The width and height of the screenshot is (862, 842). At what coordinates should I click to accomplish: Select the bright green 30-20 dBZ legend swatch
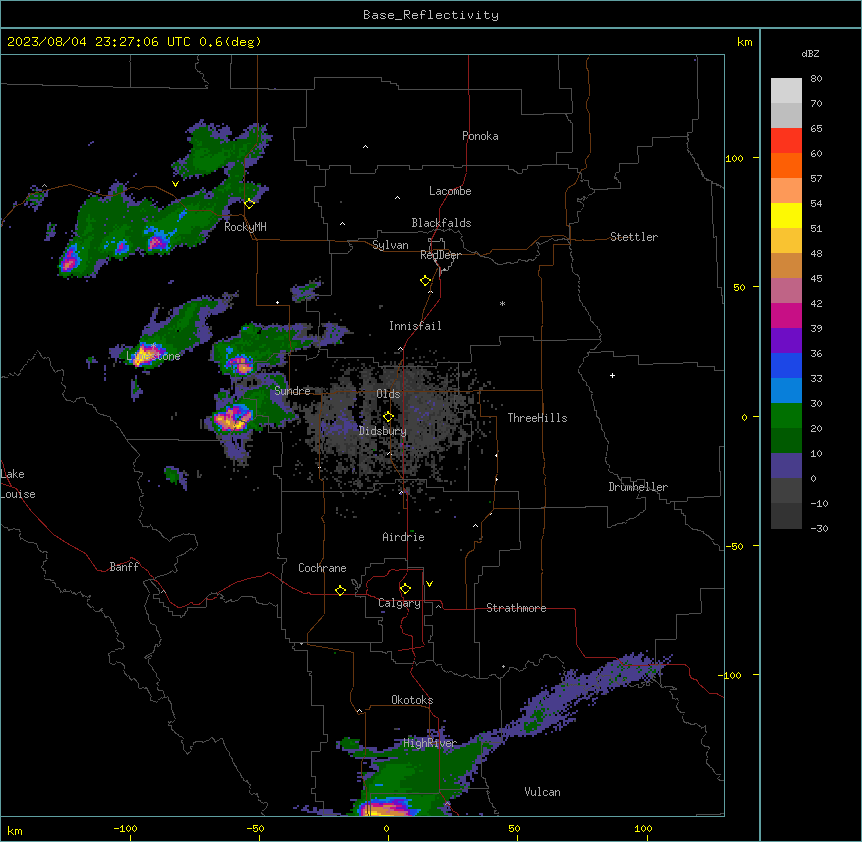click(786, 416)
